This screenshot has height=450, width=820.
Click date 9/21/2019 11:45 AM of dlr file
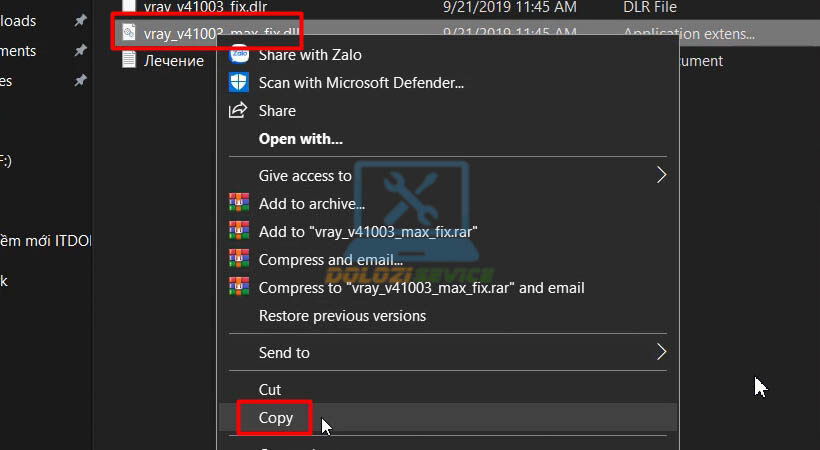click(509, 7)
